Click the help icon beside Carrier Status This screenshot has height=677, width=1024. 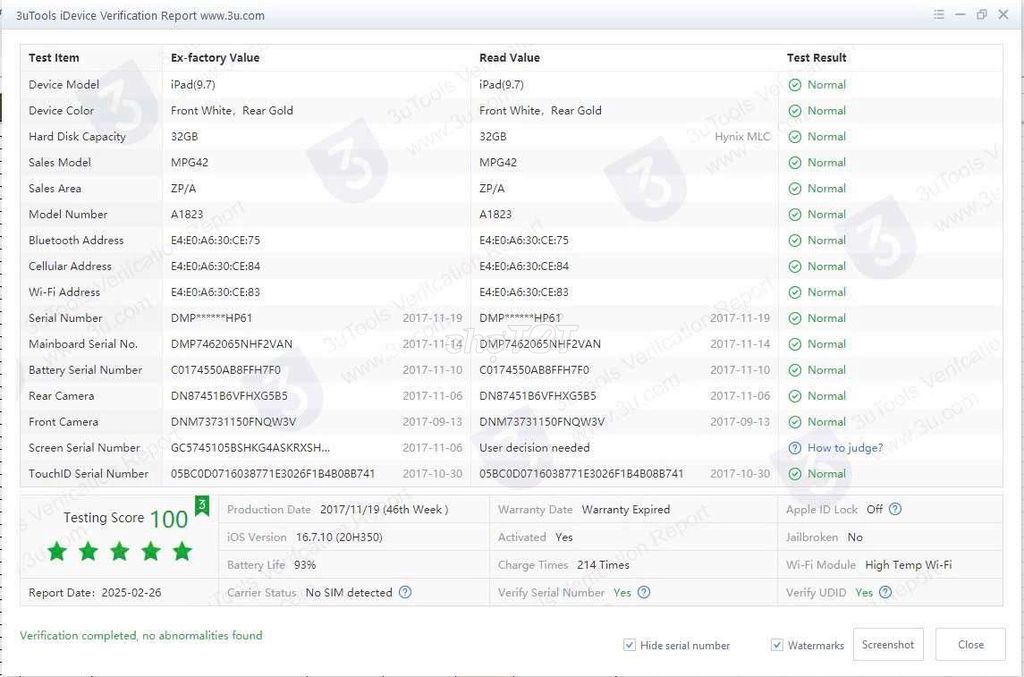coord(405,592)
